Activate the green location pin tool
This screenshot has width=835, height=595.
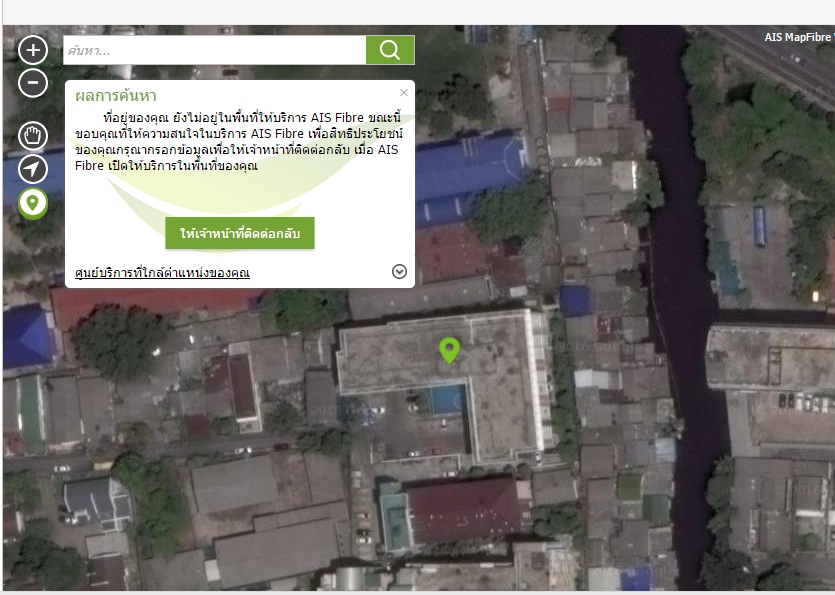(33, 203)
